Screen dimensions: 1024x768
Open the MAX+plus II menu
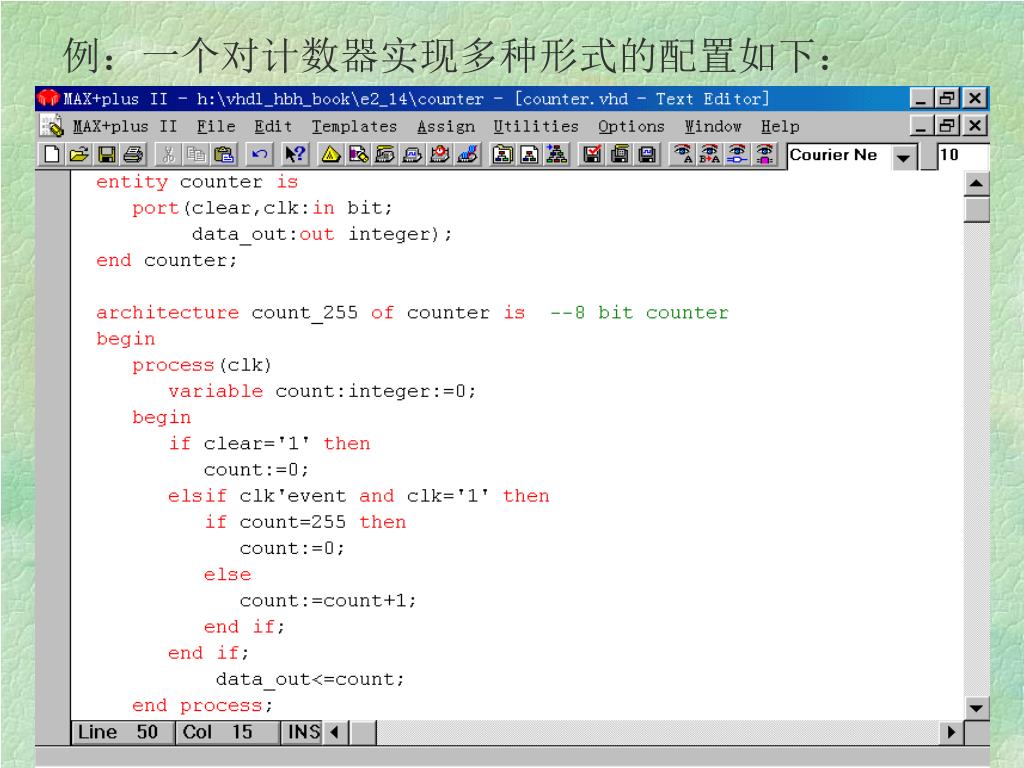click(x=125, y=127)
